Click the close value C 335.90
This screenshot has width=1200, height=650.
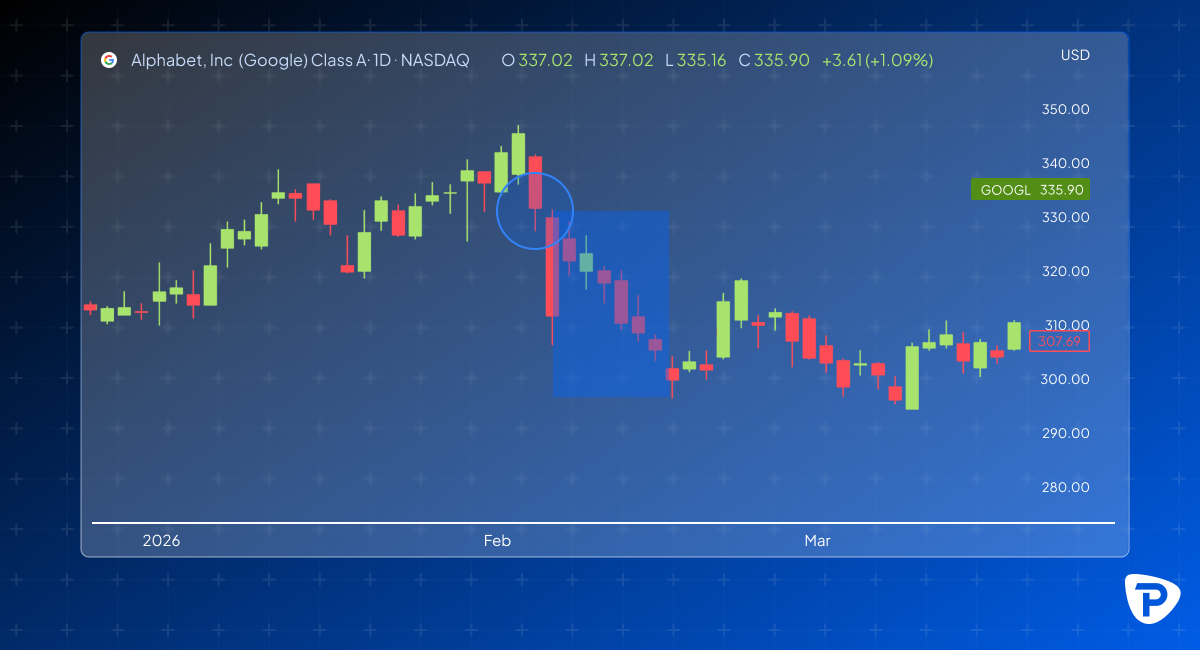(774, 60)
